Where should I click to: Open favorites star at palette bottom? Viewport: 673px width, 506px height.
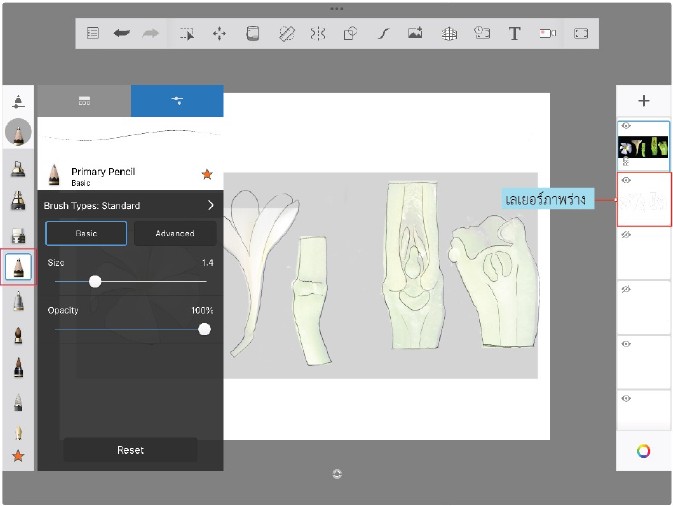(x=18, y=456)
